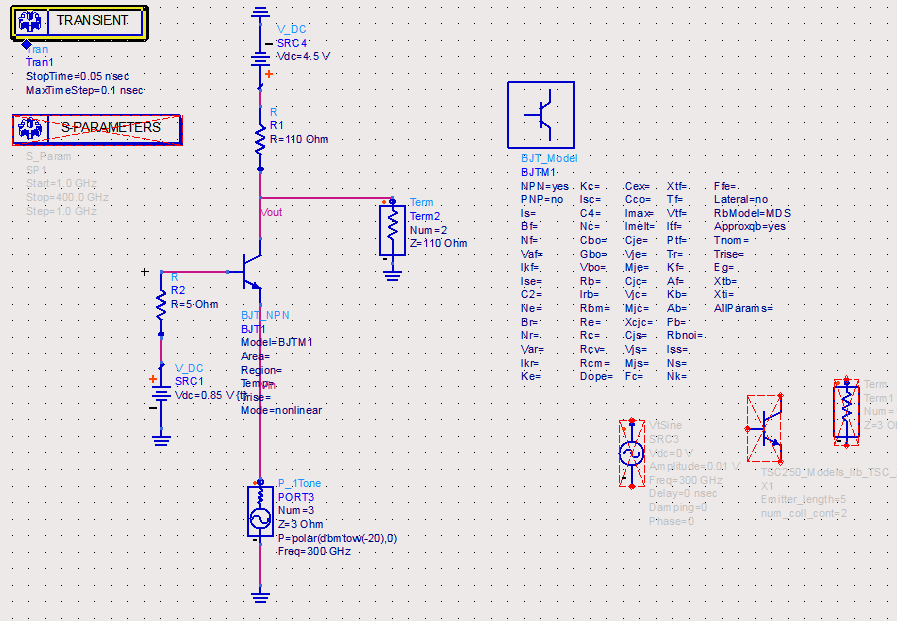897x621 pixels.
Task: Click the R=110 Ohm value of R1
Action: 299,140
